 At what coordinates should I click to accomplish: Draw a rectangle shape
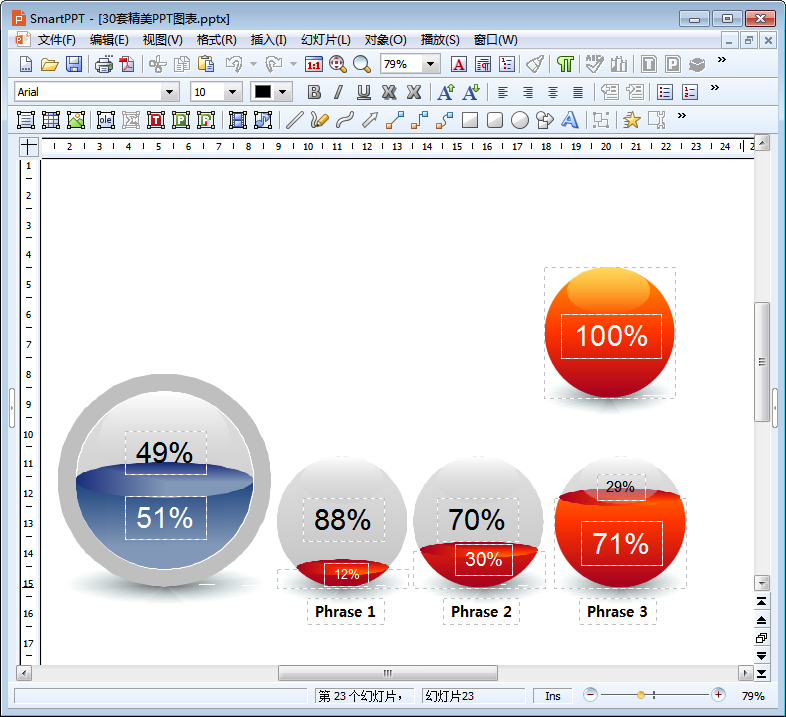470,120
